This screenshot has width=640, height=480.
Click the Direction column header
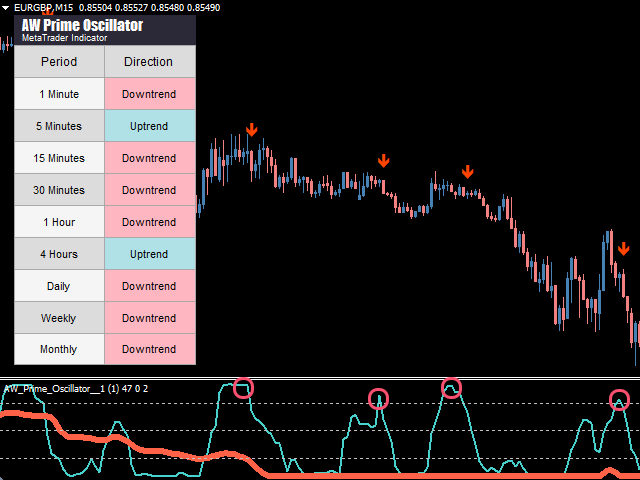pyautogui.click(x=149, y=62)
